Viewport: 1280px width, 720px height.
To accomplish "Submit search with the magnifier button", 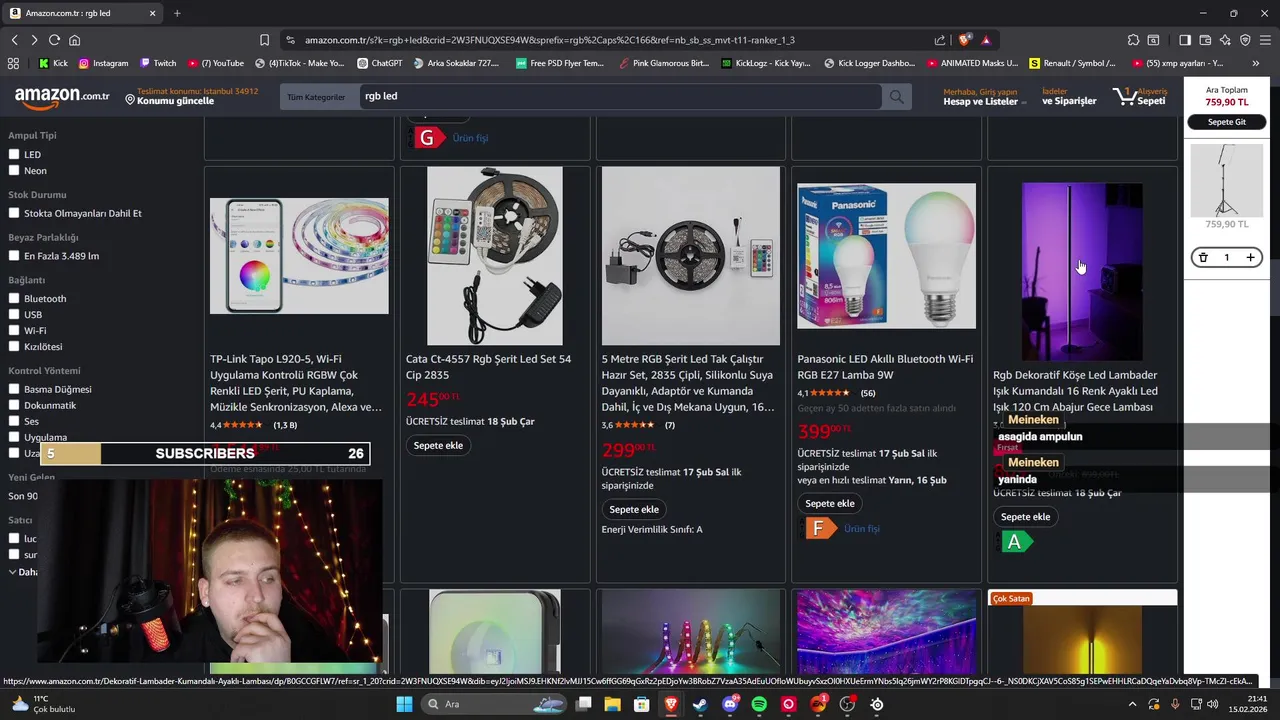I will coord(896,97).
